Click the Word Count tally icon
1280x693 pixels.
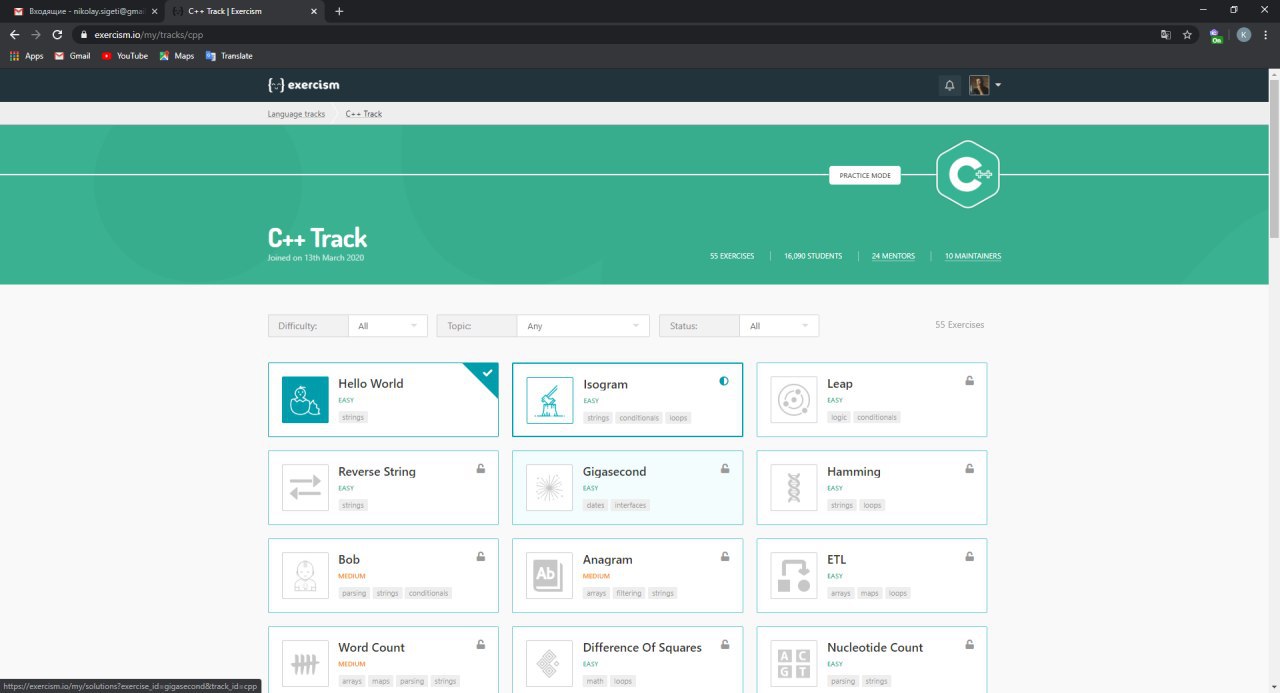[x=305, y=664]
